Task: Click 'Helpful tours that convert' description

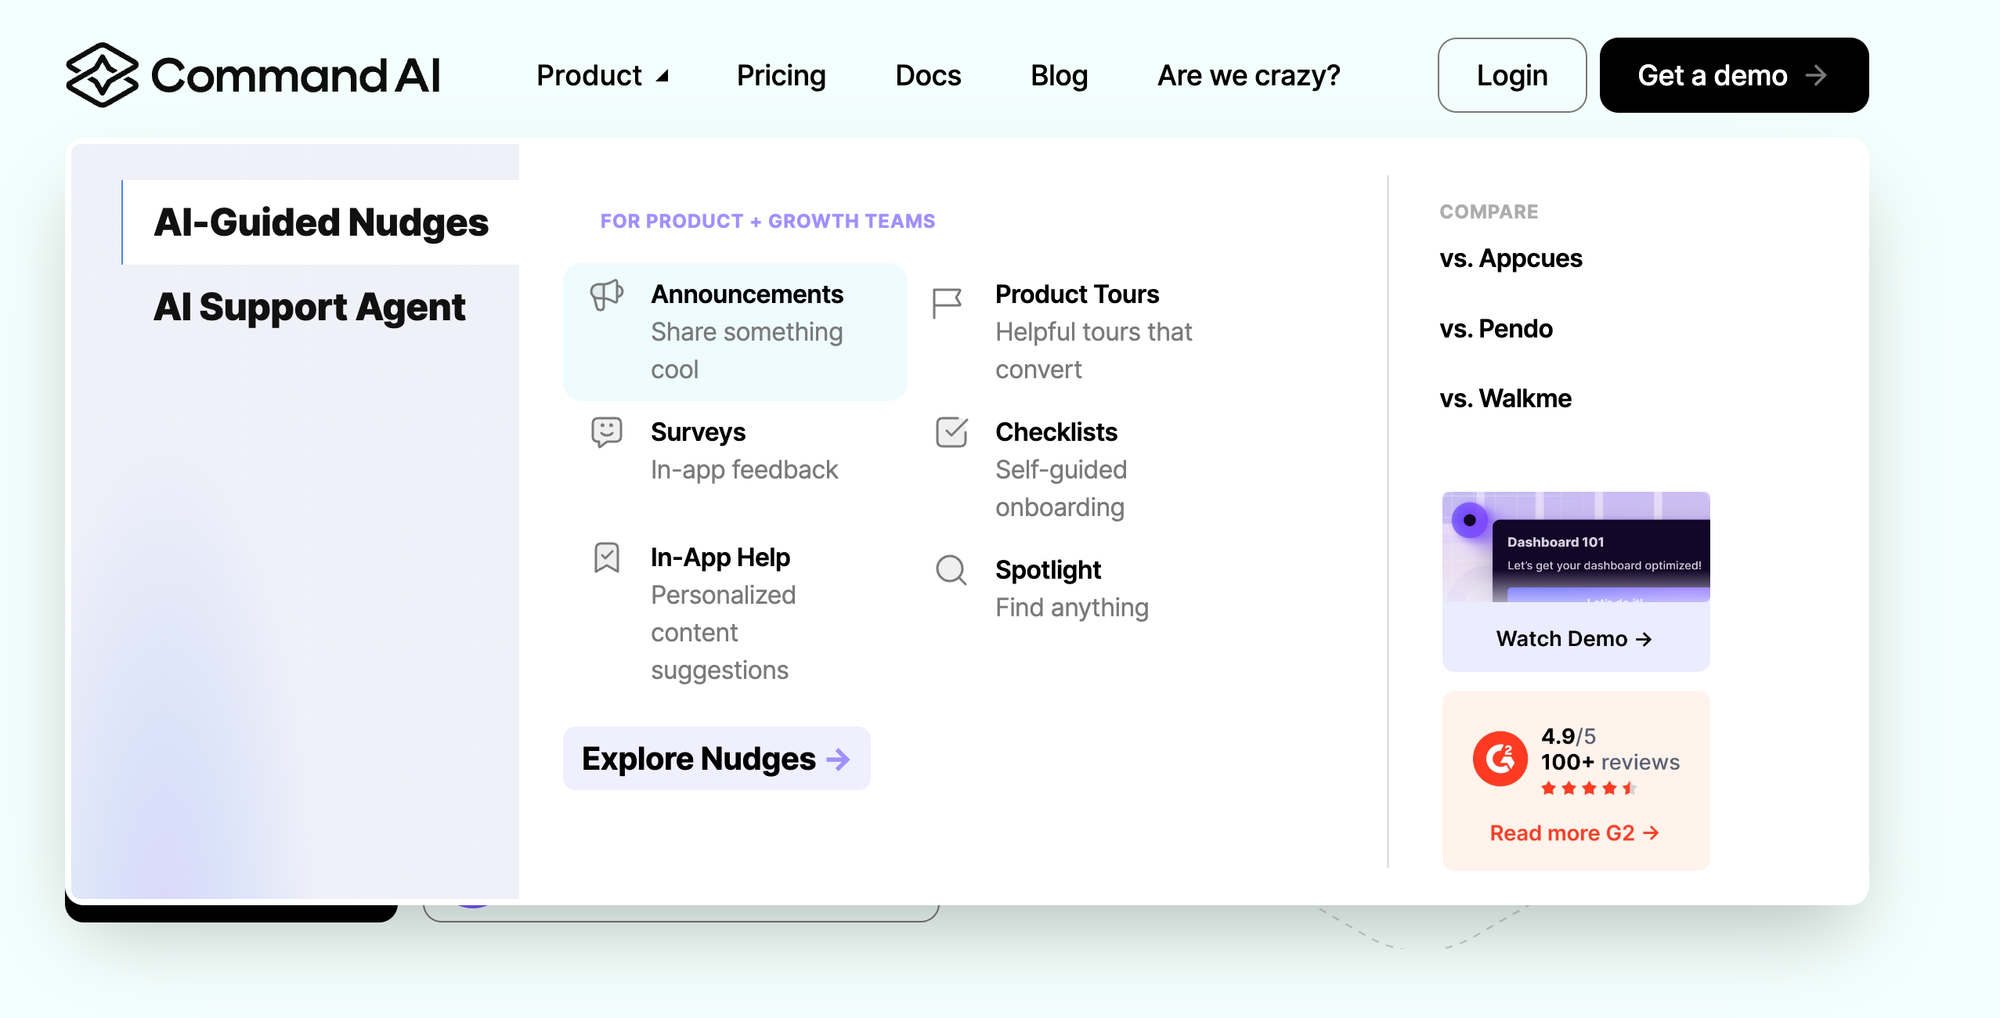Action: [x=1094, y=351]
